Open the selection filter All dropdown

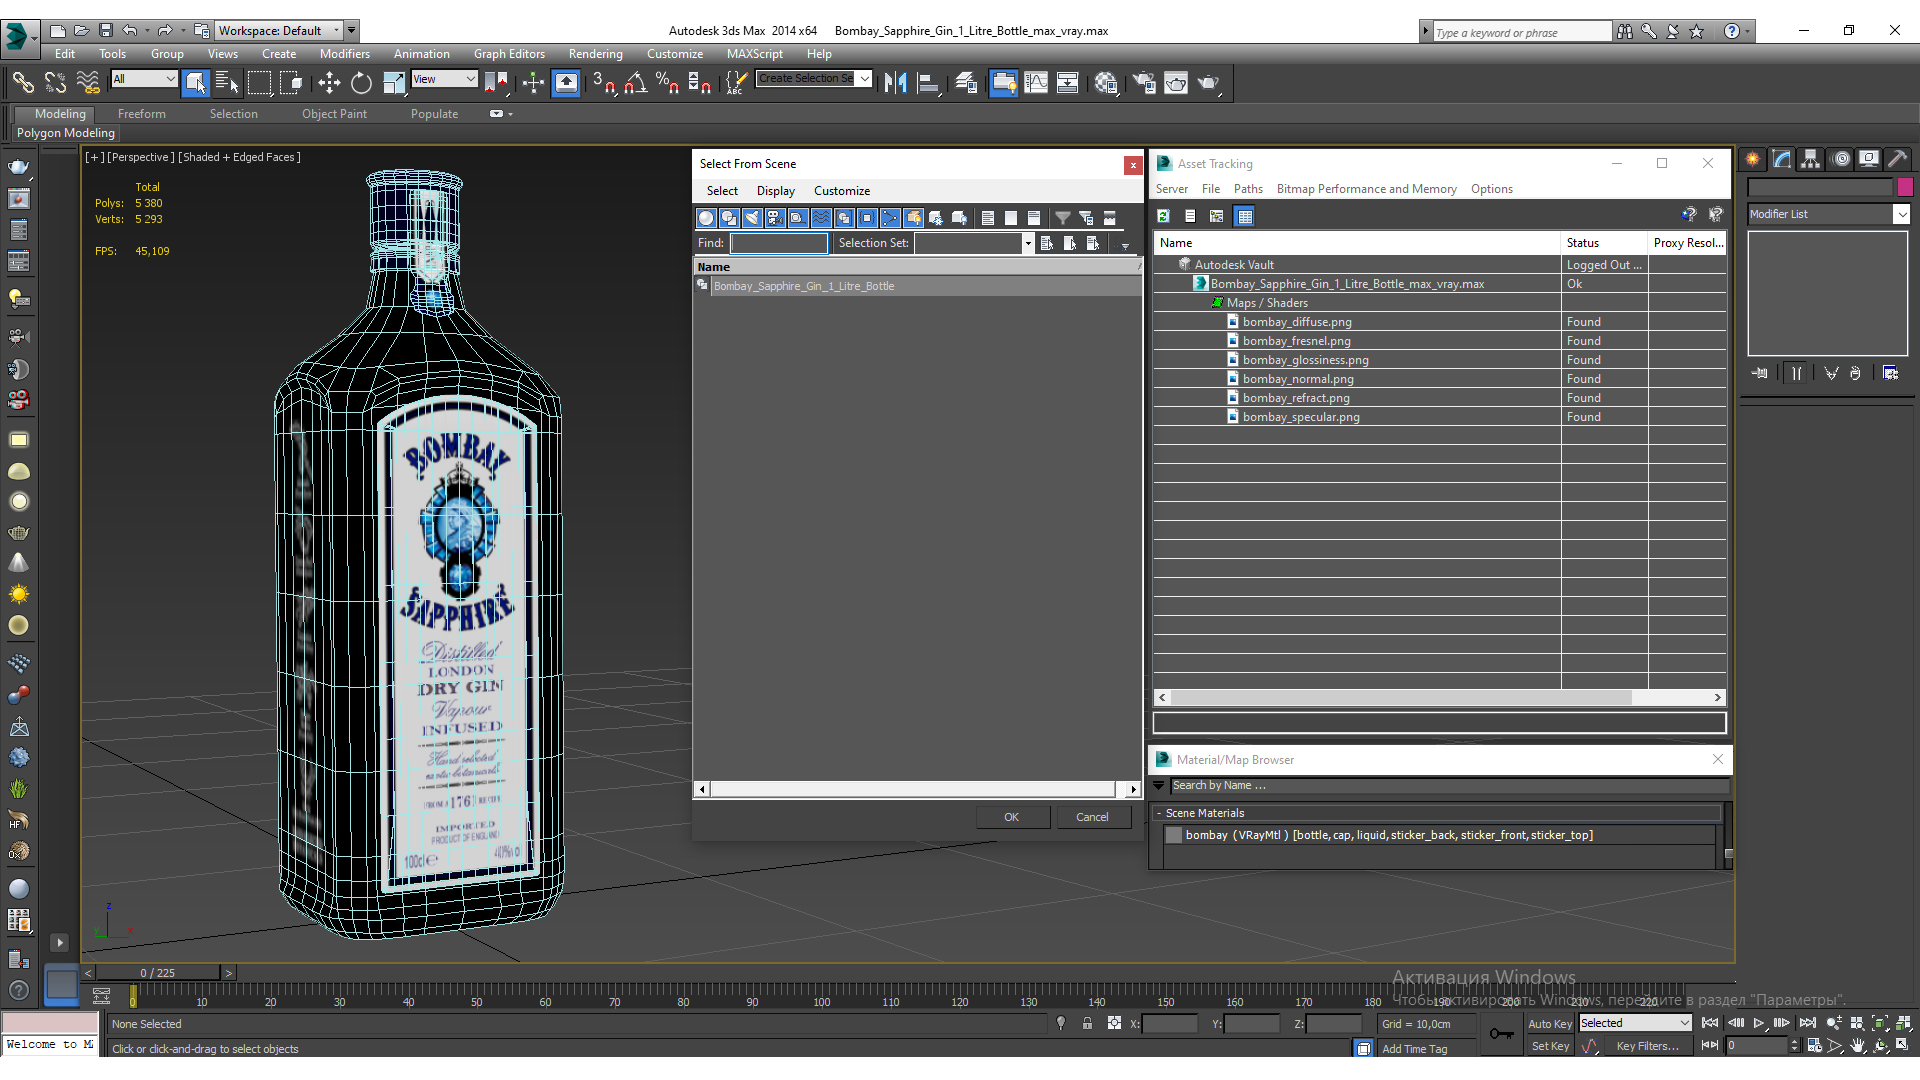tap(144, 79)
